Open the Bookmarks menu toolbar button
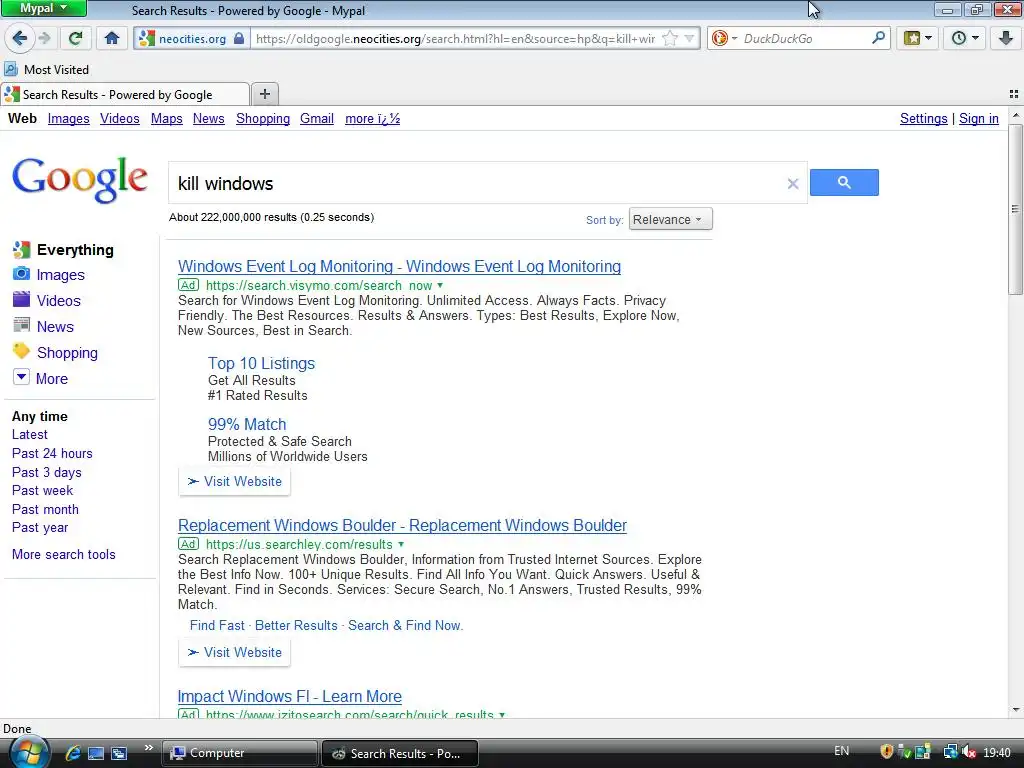Viewport: 1024px width, 768px height. coord(917,39)
